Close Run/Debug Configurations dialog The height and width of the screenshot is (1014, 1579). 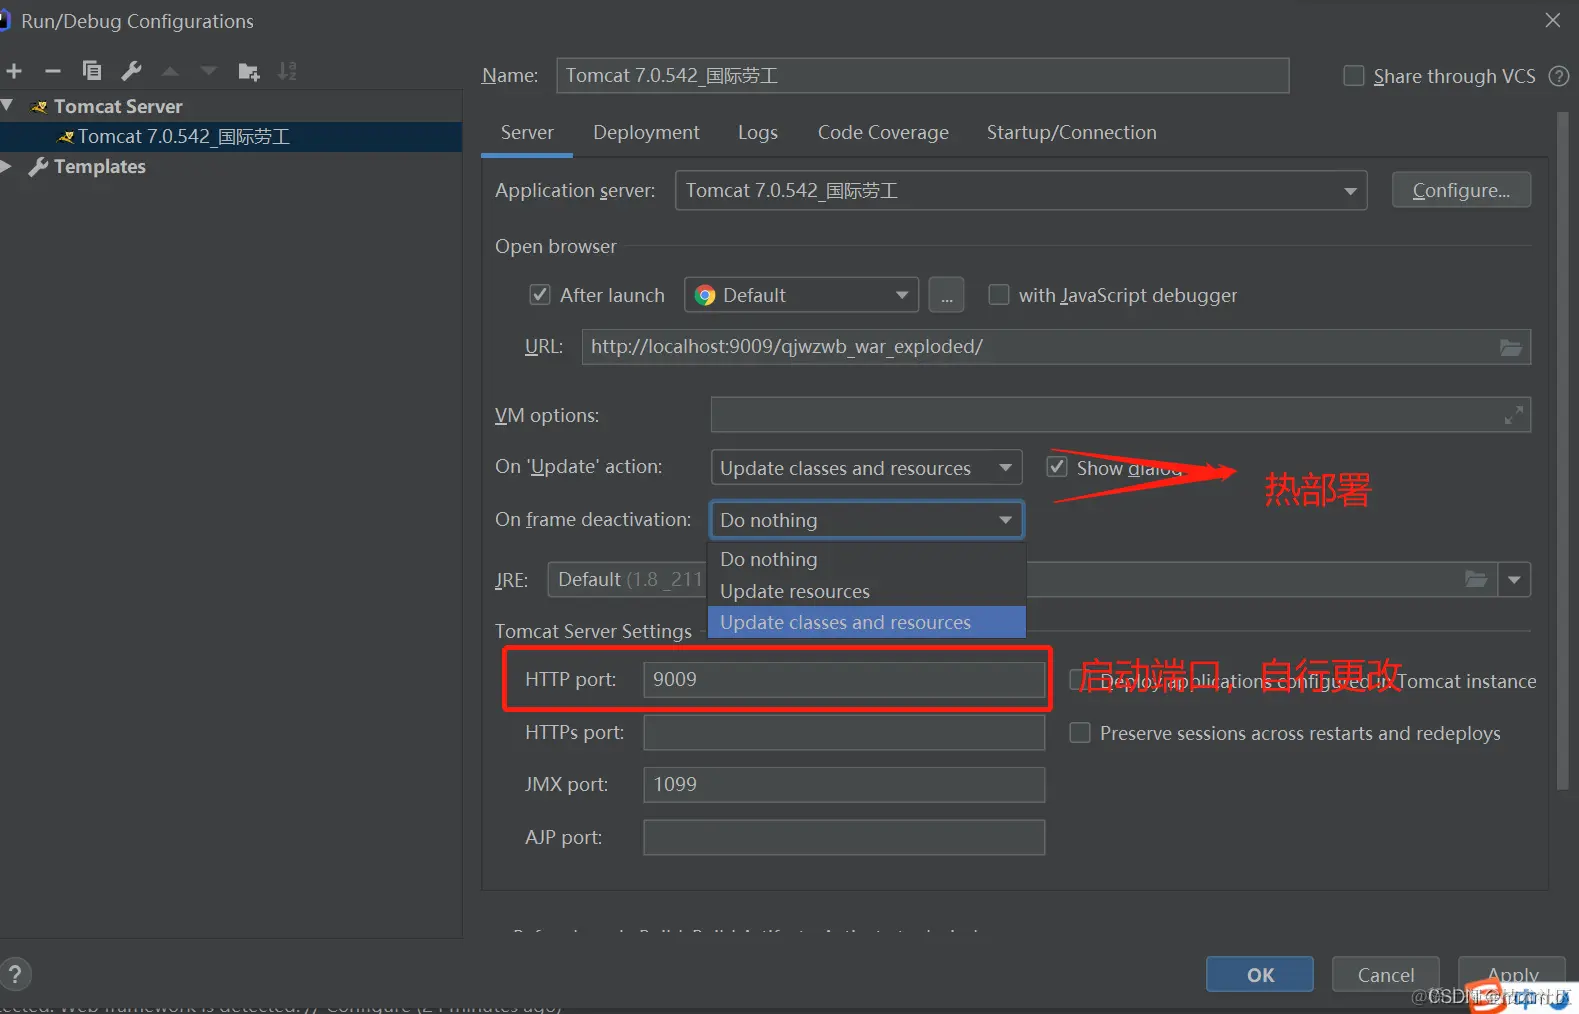pyautogui.click(x=1552, y=20)
